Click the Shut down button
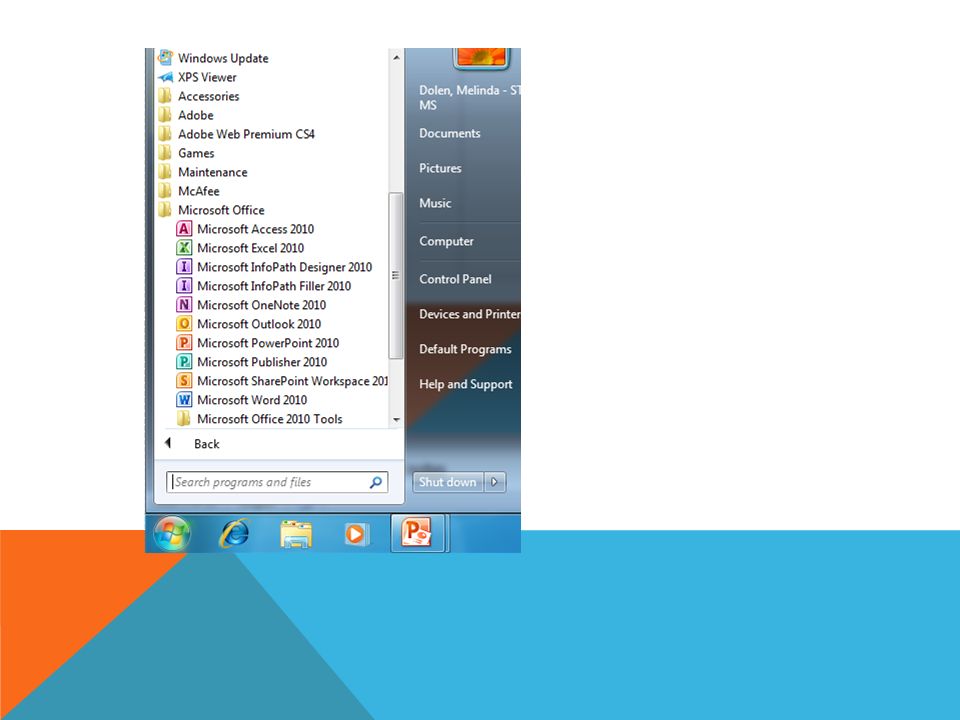The width and height of the screenshot is (960, 720). [448, 482]
